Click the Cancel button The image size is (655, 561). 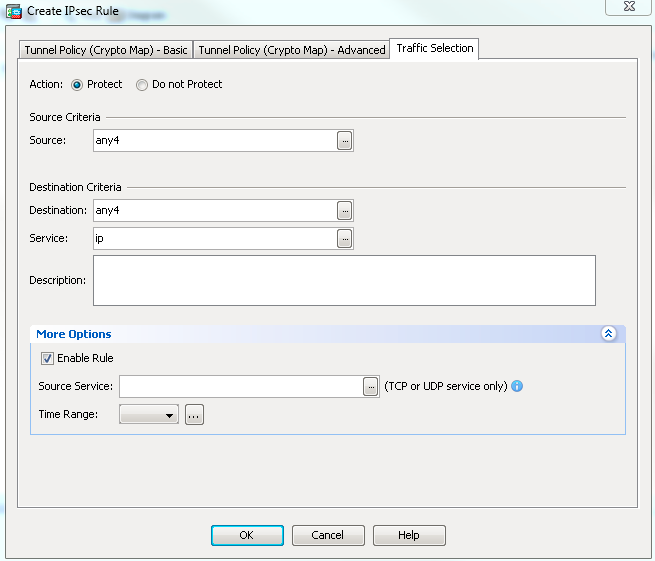[328, 535]
